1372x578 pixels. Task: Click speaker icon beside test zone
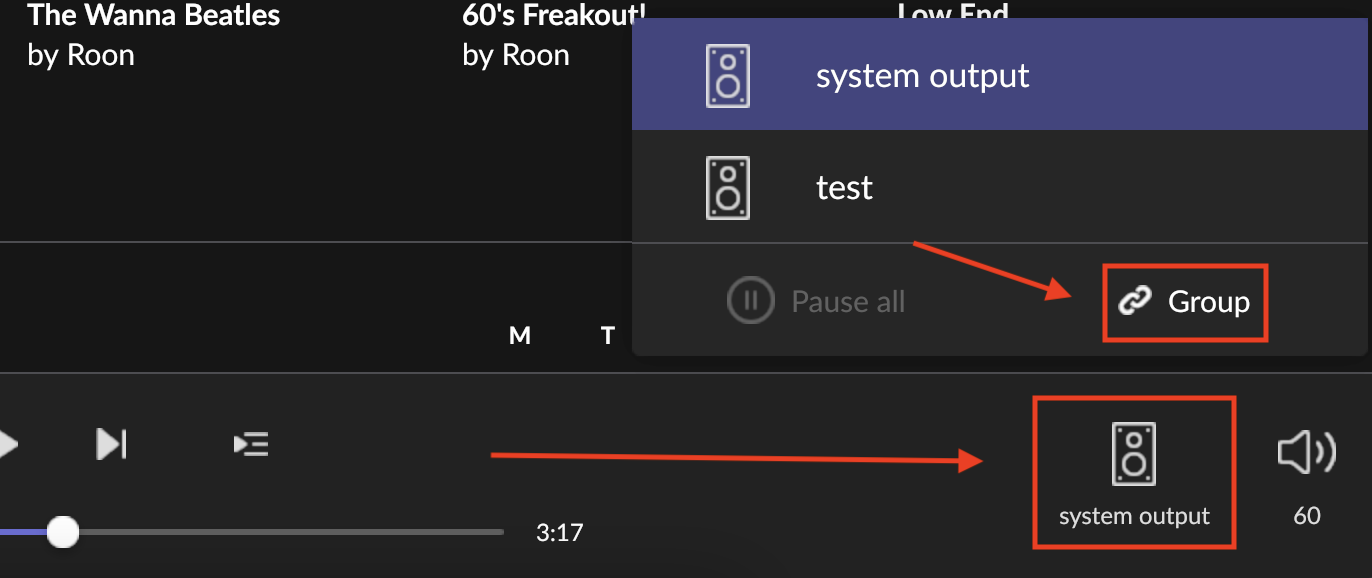728,188
